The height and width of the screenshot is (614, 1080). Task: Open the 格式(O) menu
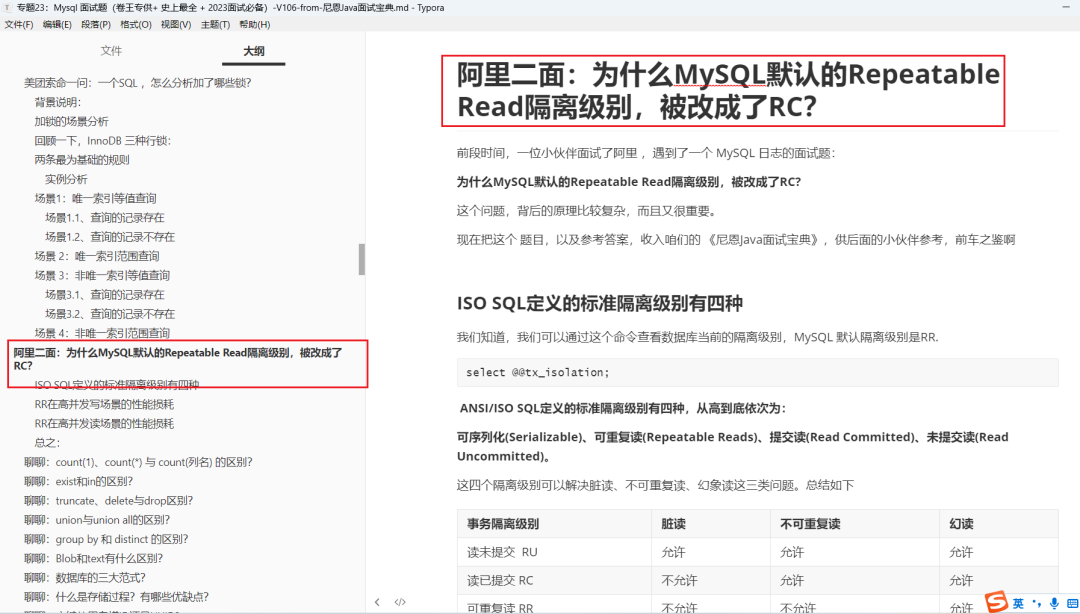coord(136,25)
